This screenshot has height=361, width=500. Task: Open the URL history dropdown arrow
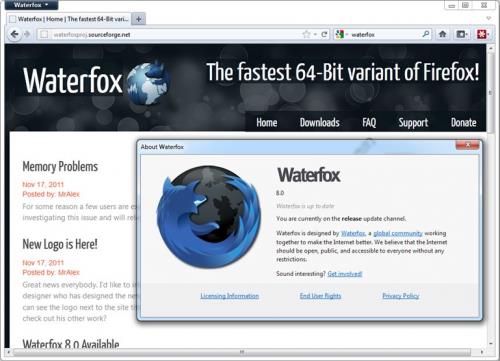coord(315,34)
